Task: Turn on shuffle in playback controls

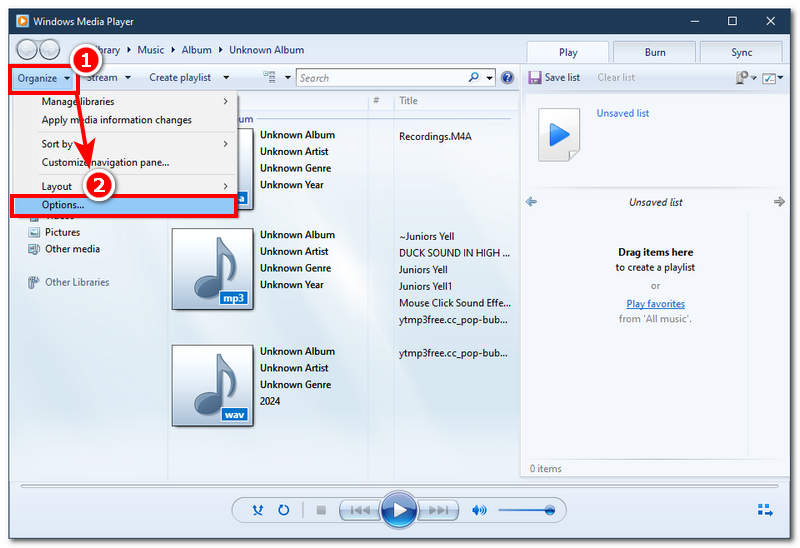Action: tap(258, 510)
